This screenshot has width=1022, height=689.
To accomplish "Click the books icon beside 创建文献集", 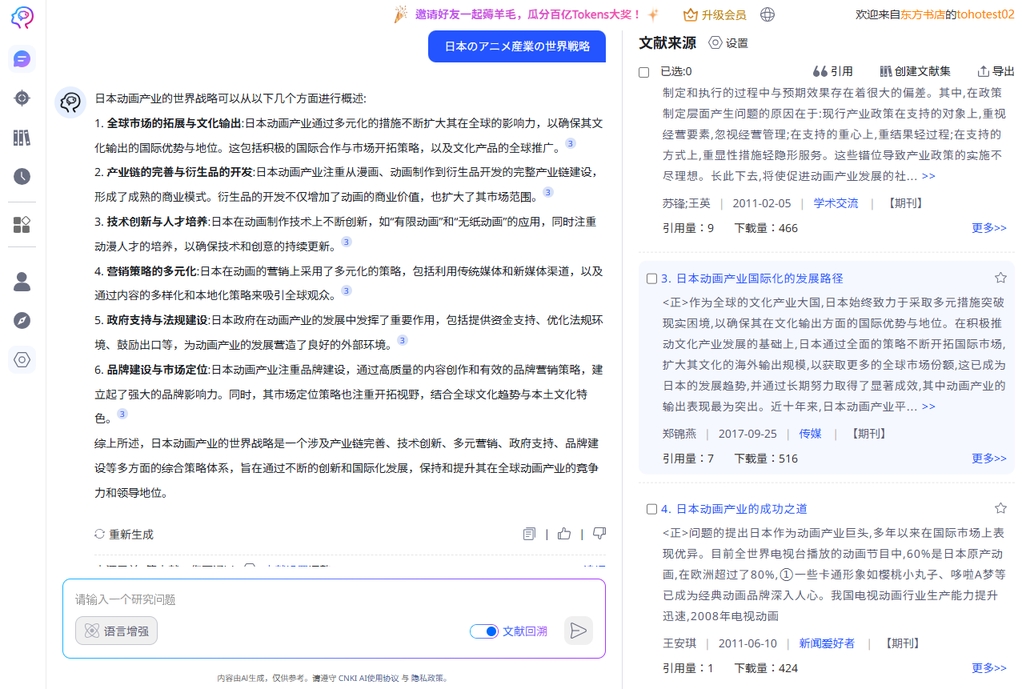I will coord(886,71).
